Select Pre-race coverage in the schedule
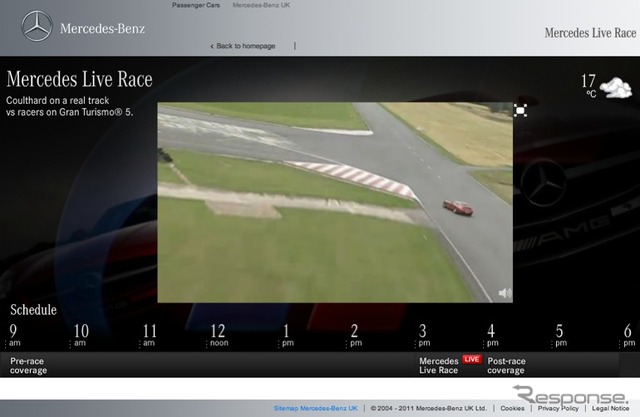This screenshot has height=417, width=640. [x=28, y=366]
